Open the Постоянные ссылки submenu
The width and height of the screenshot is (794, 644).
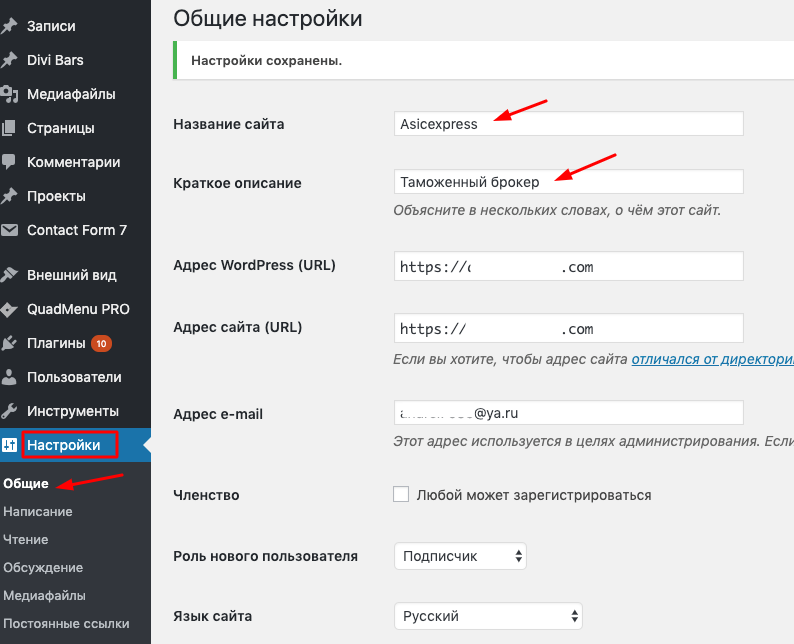pos(66,624)
